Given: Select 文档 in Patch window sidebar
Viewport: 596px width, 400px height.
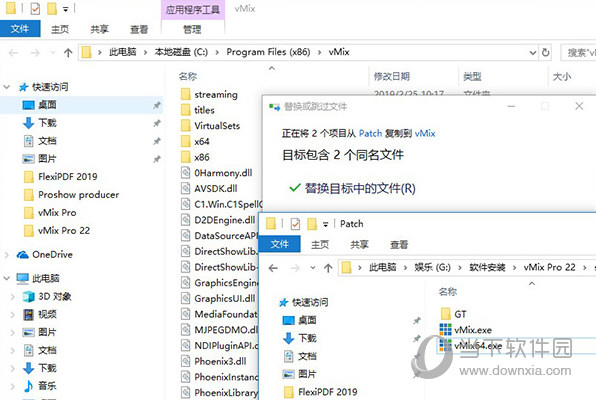Looking at the screenshot, I should click(307, 356).
